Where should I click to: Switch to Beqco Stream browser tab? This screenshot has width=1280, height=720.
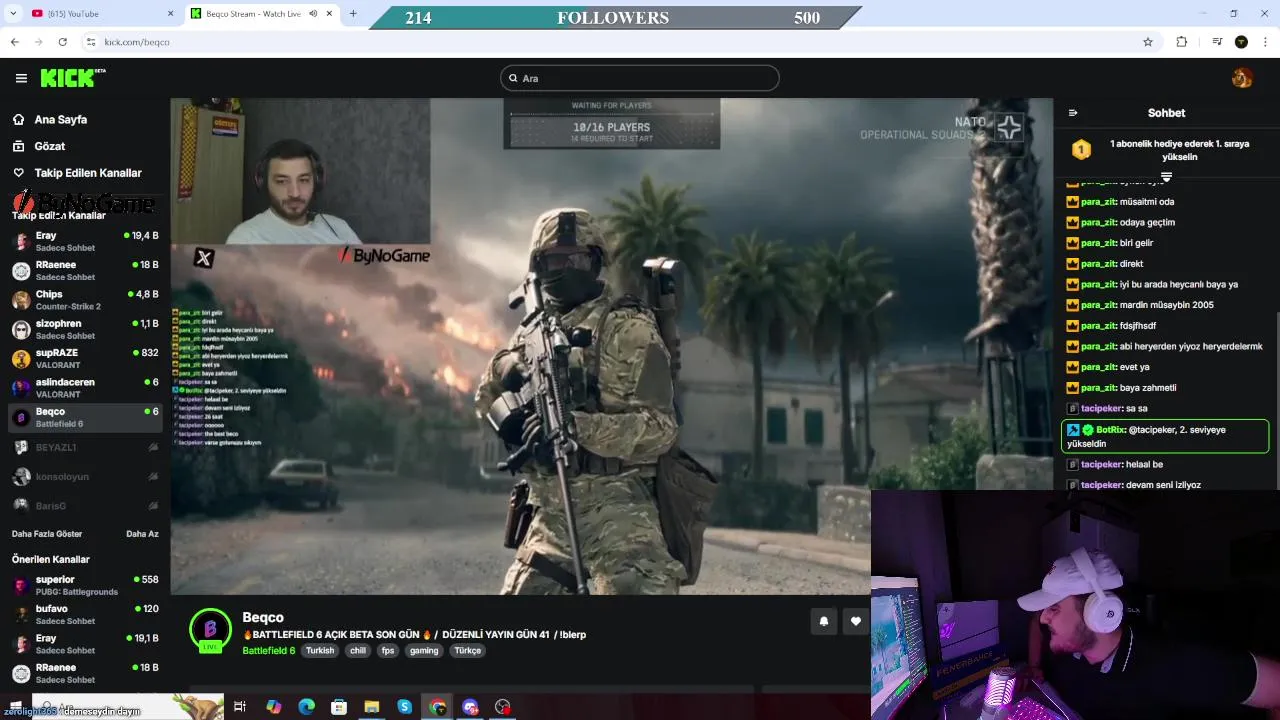[x=260, y=14]
